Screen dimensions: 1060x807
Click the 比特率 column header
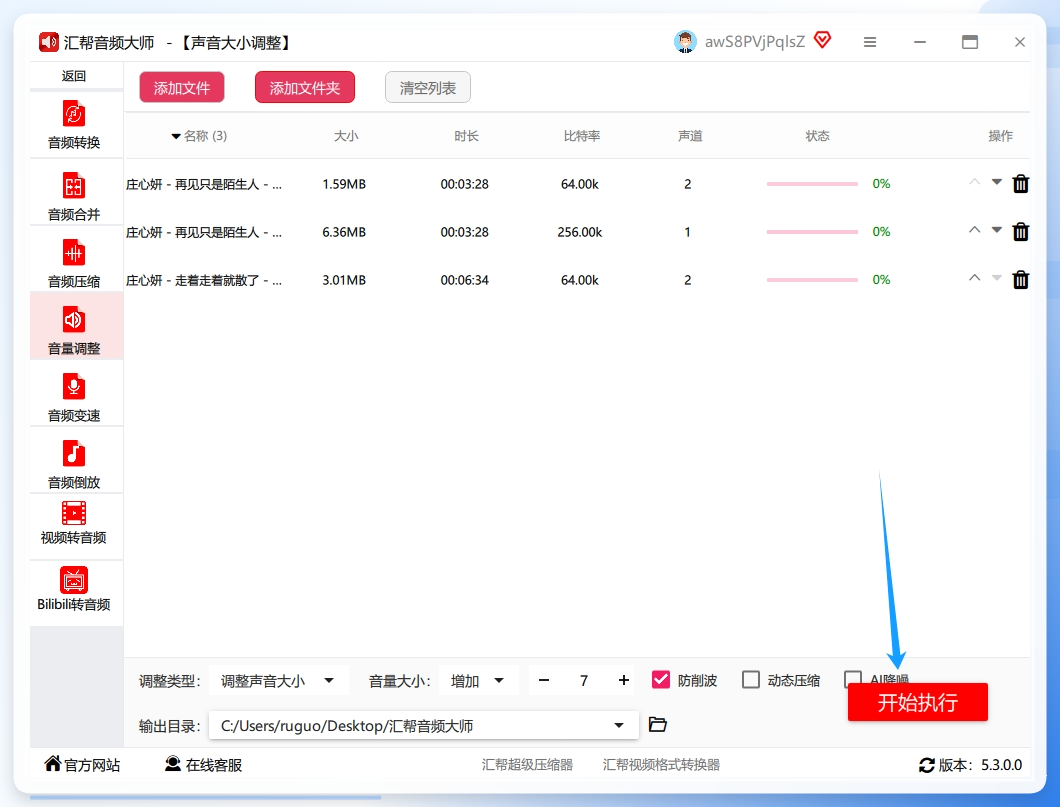point(581,136)
